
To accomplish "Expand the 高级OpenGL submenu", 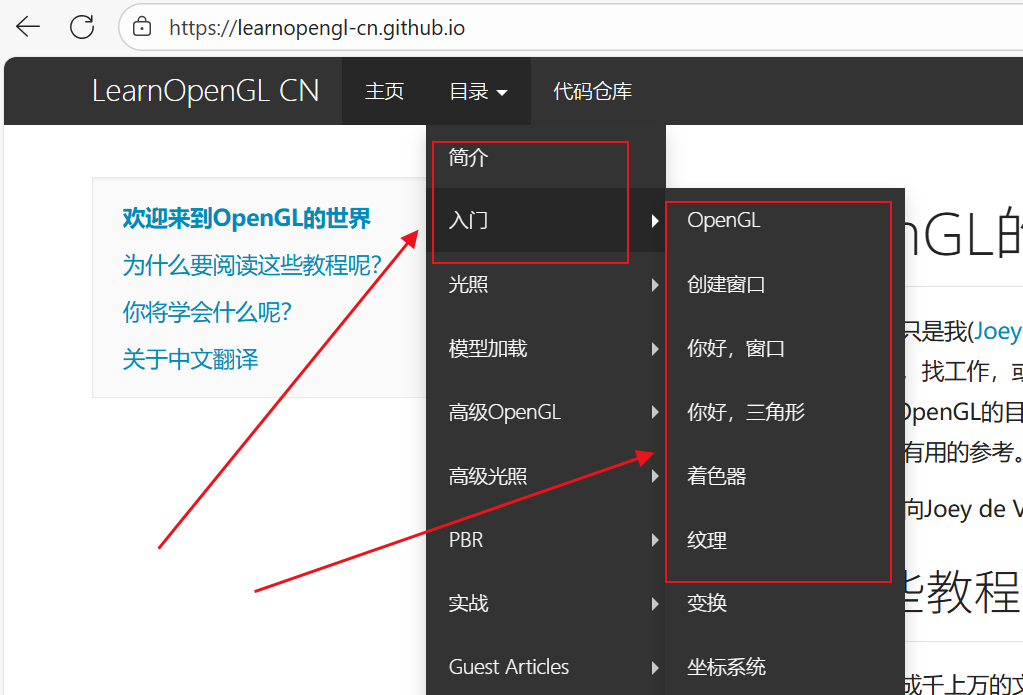I will (x=546, y=412).
